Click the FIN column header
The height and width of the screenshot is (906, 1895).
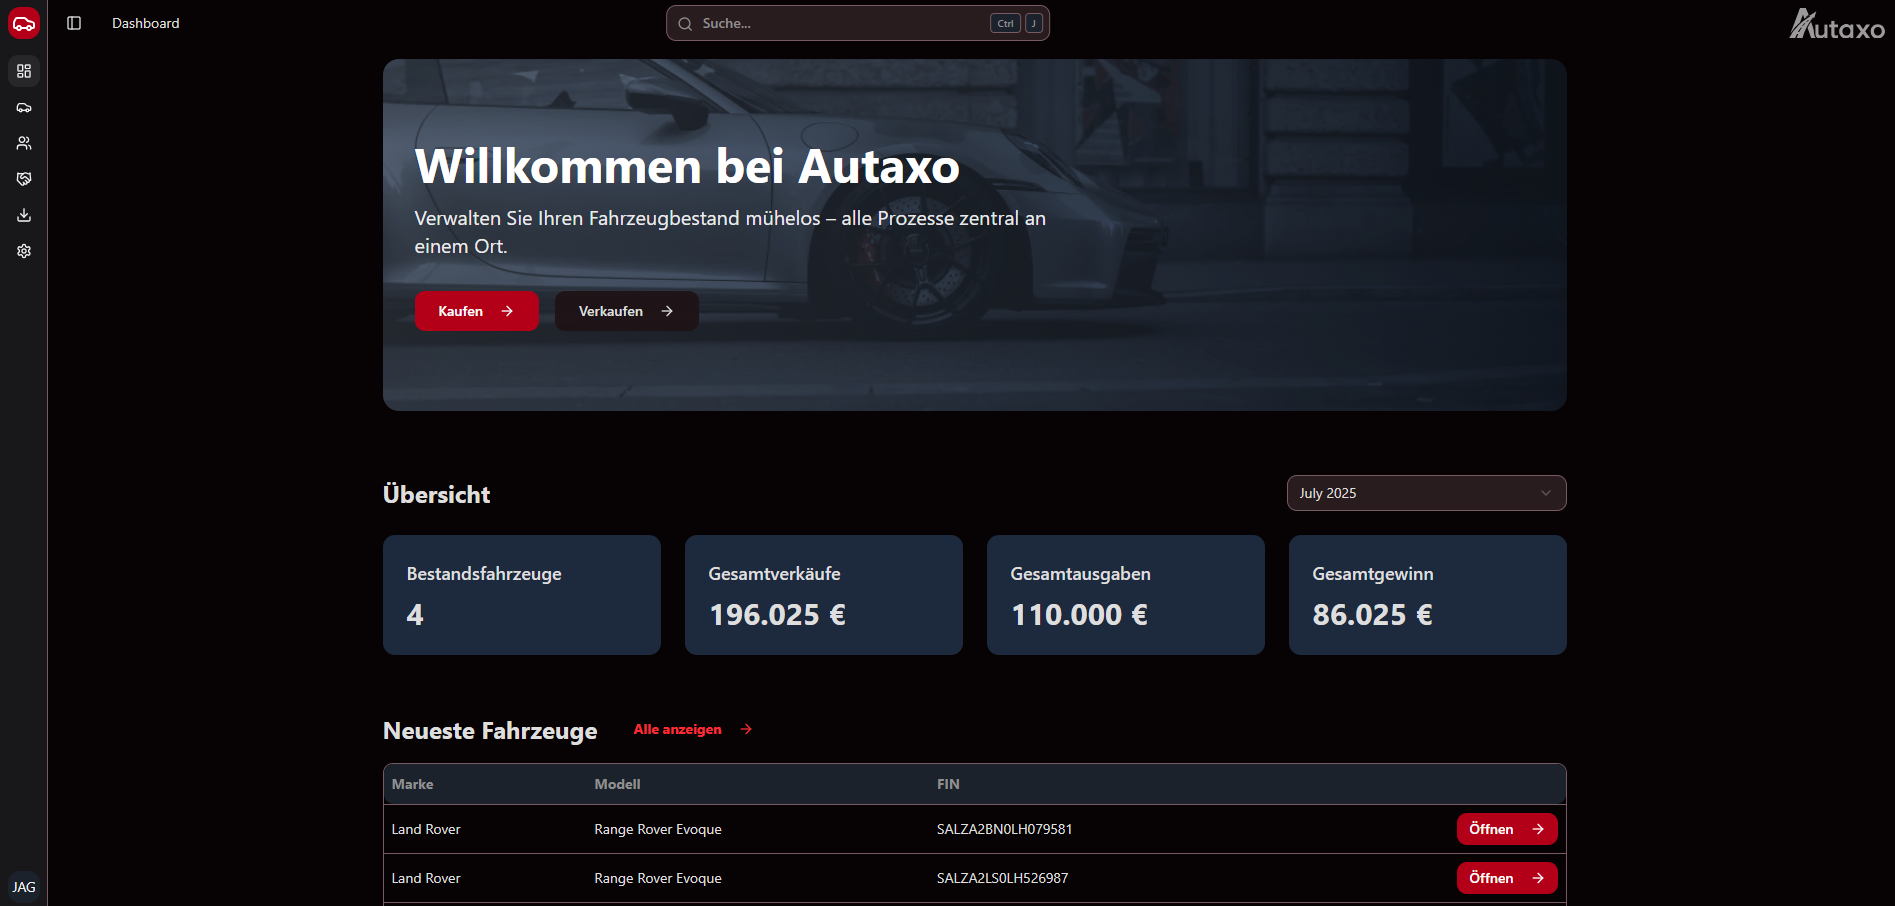(x=948, y=784)
